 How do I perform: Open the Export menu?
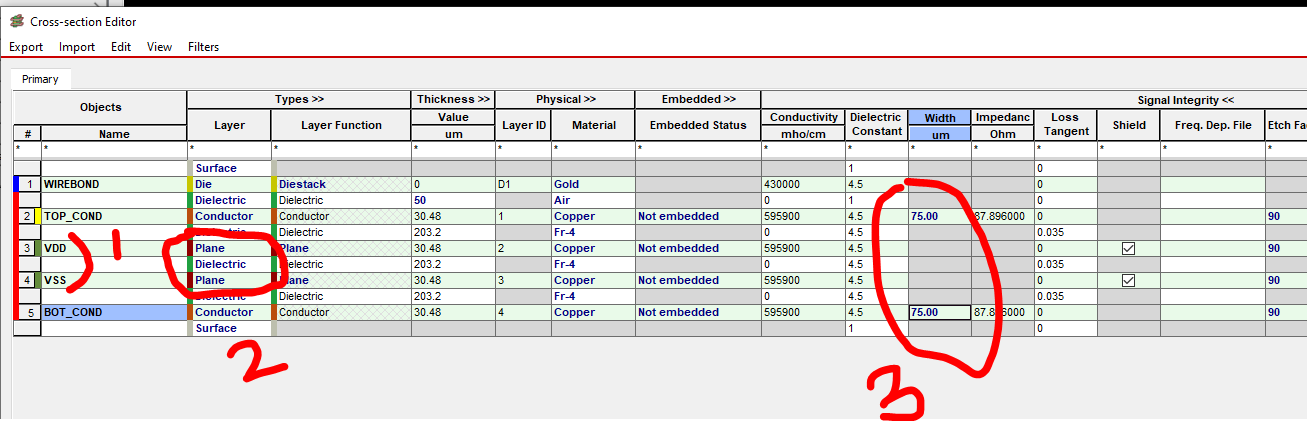[26, 47]
